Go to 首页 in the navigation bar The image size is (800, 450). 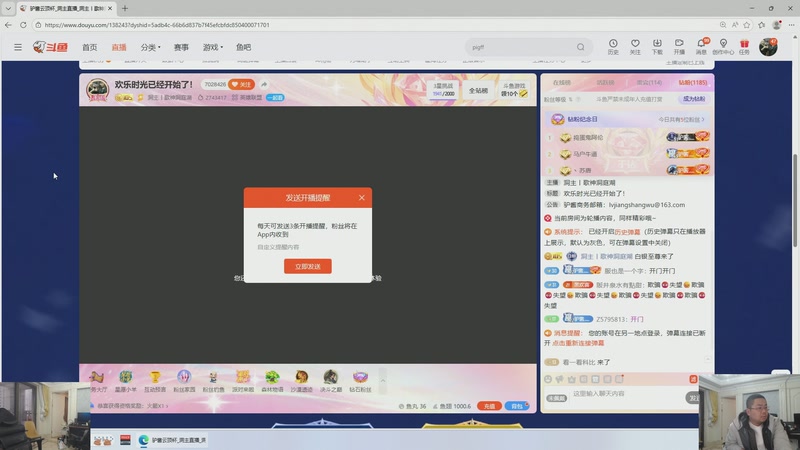tap(89, 47)
